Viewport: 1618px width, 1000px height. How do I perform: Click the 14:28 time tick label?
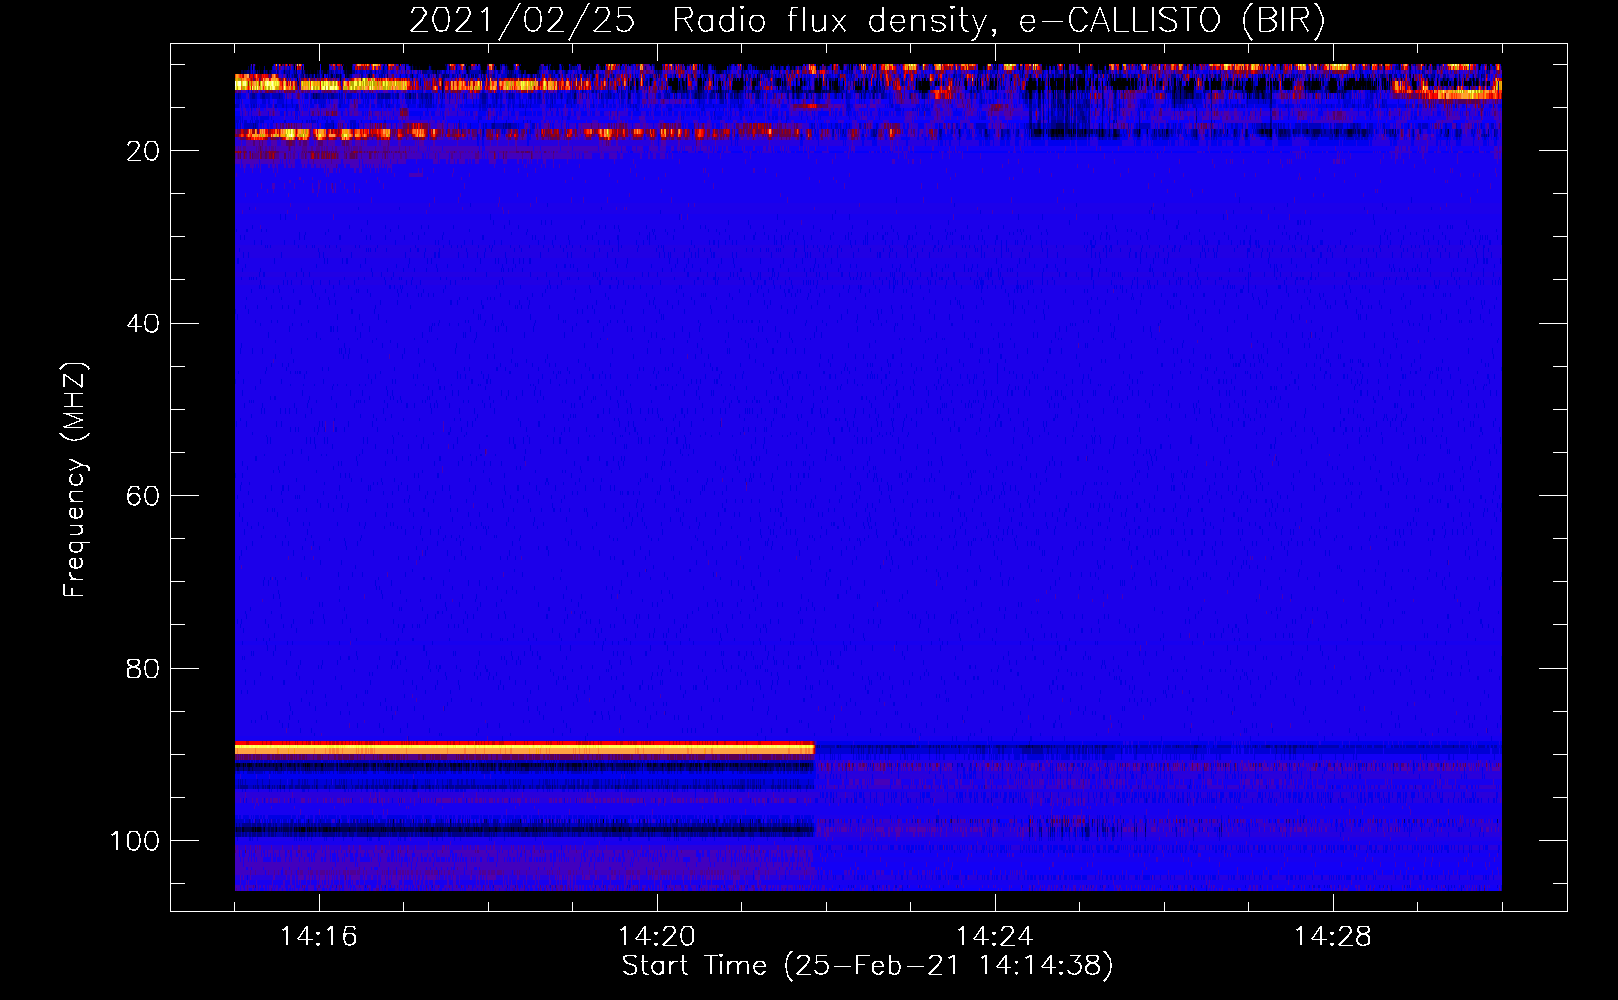(1332, 937)
